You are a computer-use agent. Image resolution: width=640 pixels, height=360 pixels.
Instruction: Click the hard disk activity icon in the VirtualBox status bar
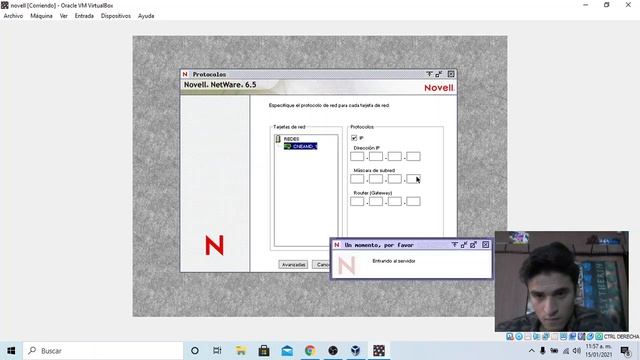[x=510, y=337]
